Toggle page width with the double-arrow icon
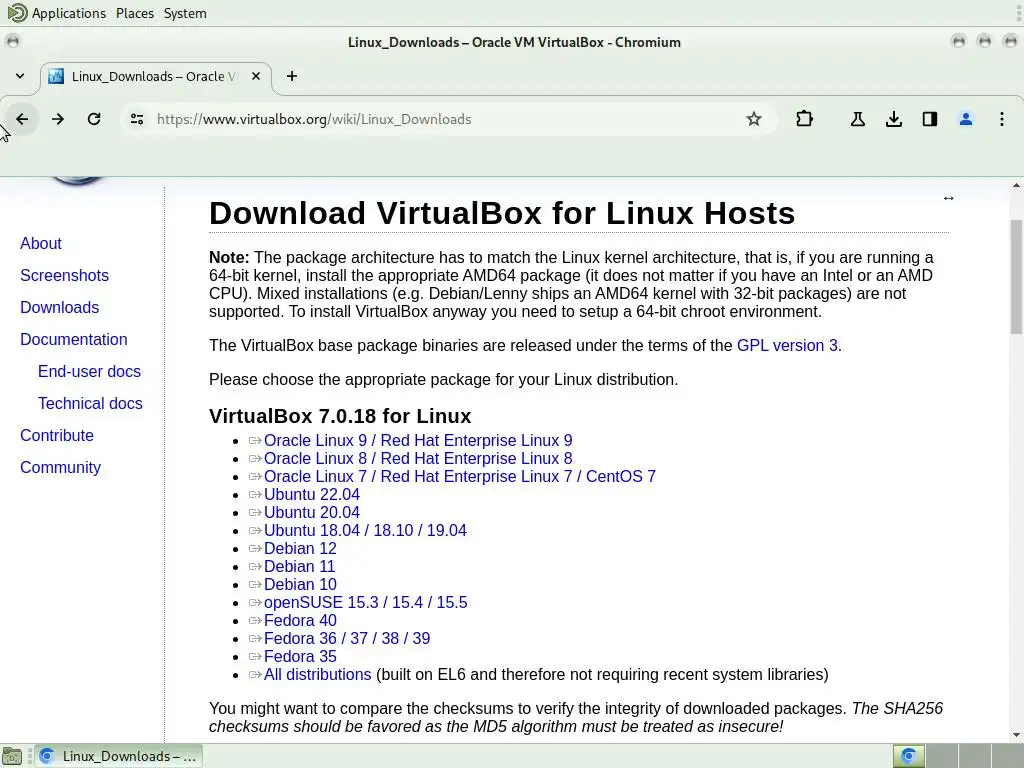Viewport: 1024px width, 768px height. [948, 198]
